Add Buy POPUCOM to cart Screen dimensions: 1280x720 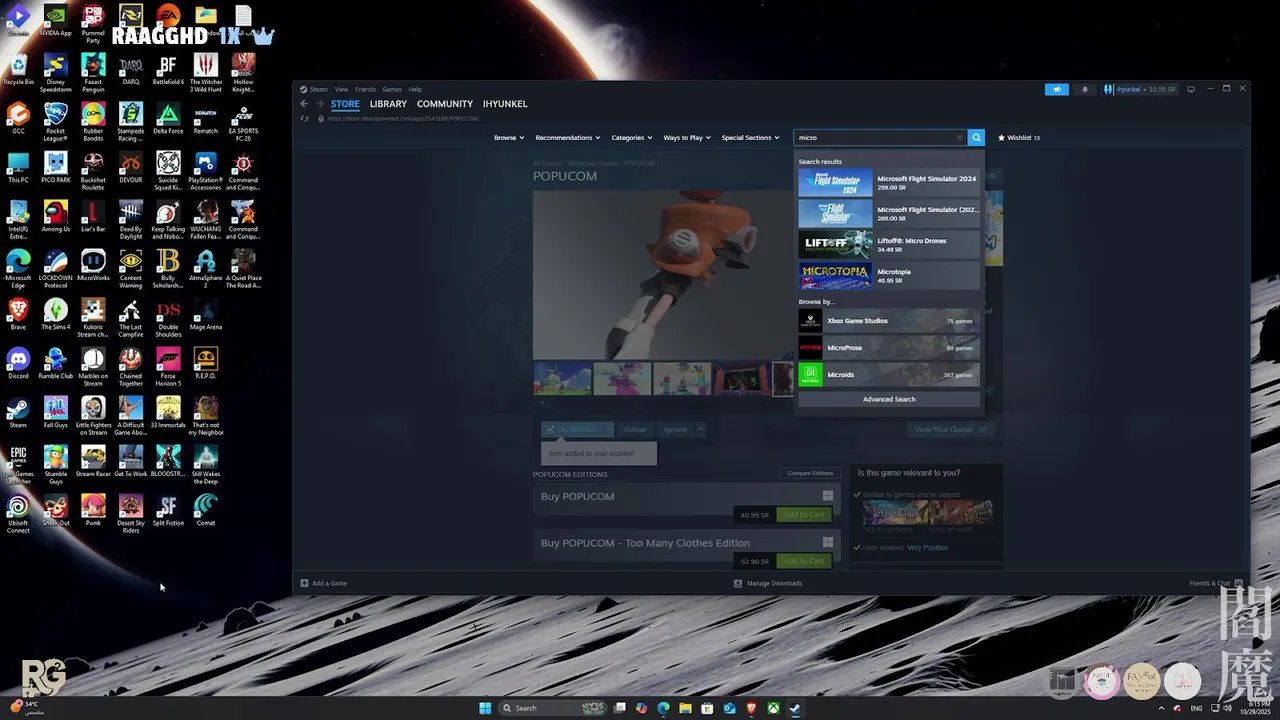803,514
